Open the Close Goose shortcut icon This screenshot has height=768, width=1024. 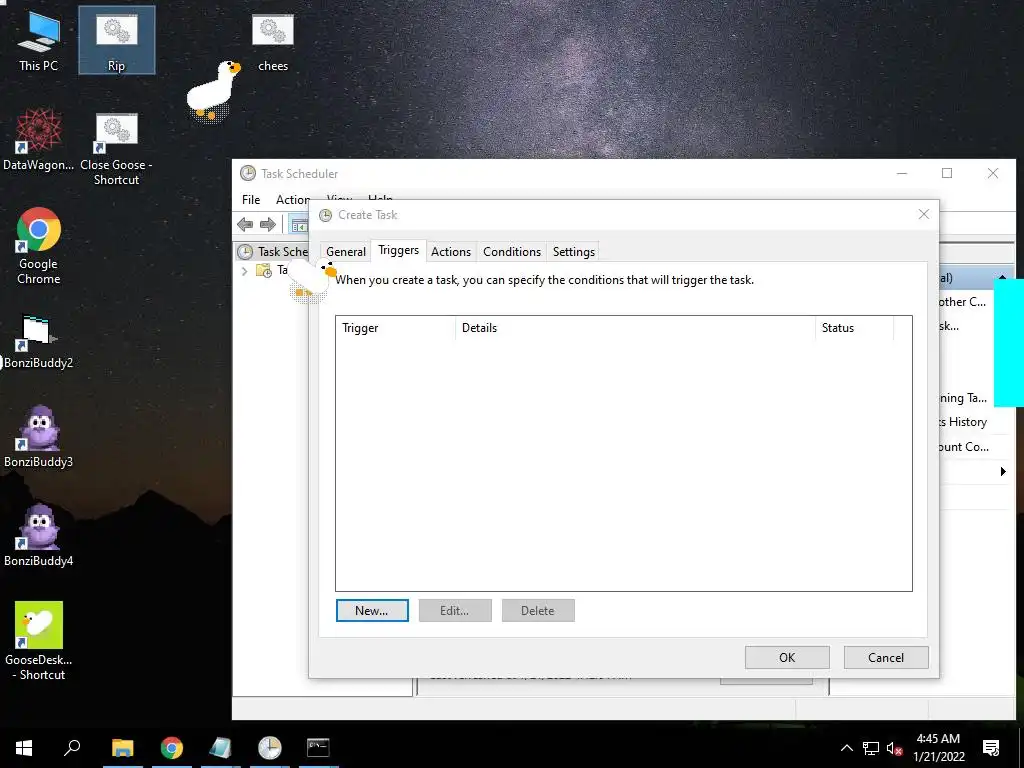pos(116,148)
